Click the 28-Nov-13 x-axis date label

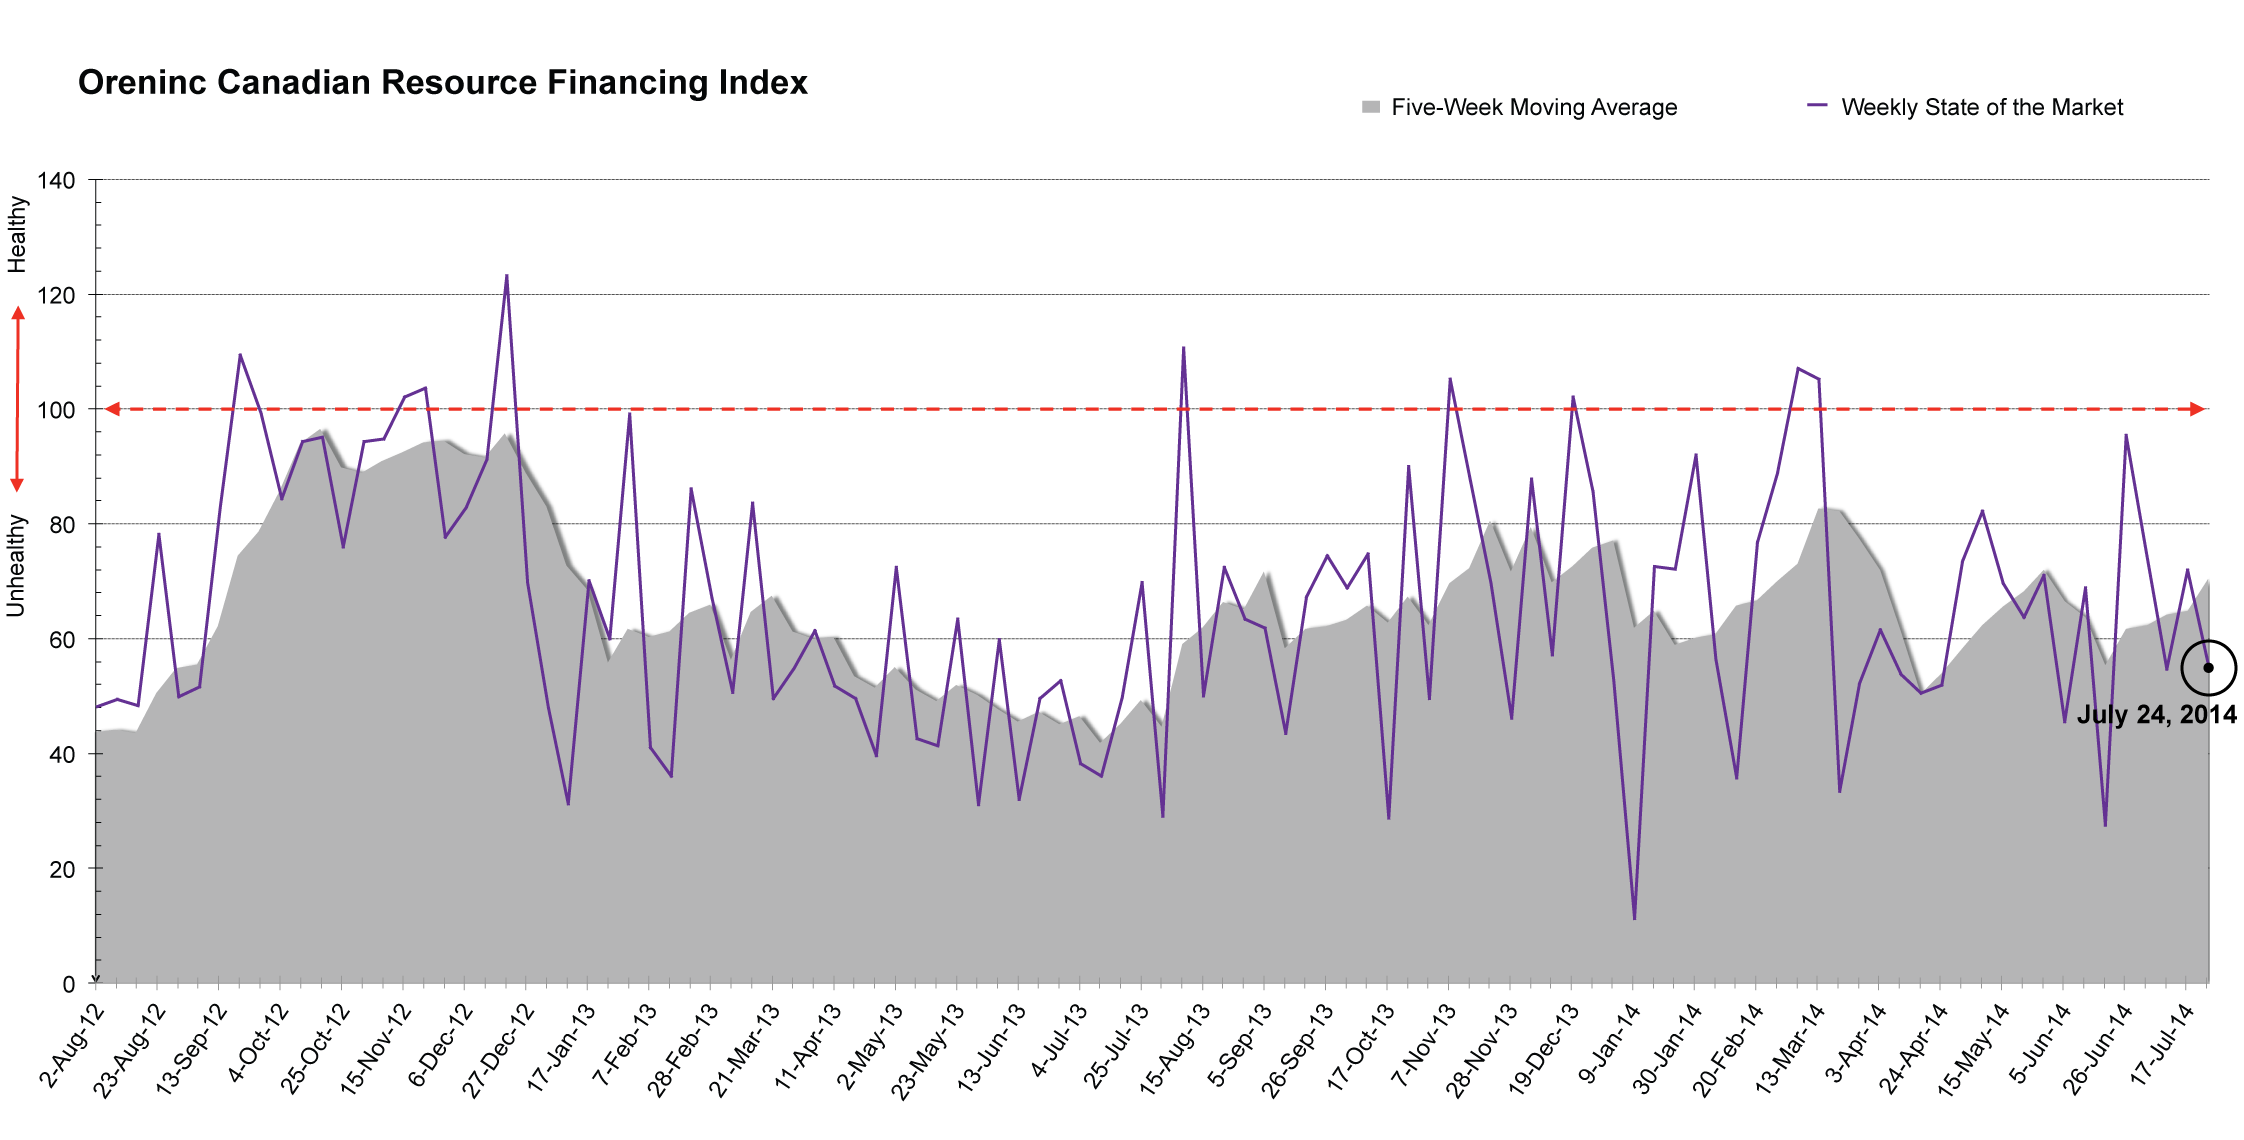[1483, 1052]
